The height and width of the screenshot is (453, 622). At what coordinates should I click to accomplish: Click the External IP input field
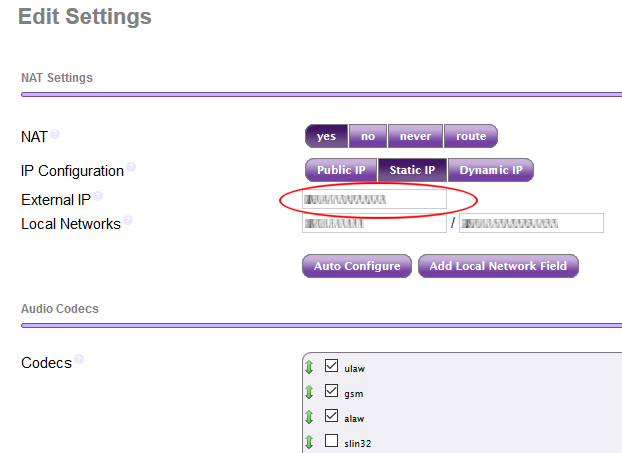pos(375,200)
